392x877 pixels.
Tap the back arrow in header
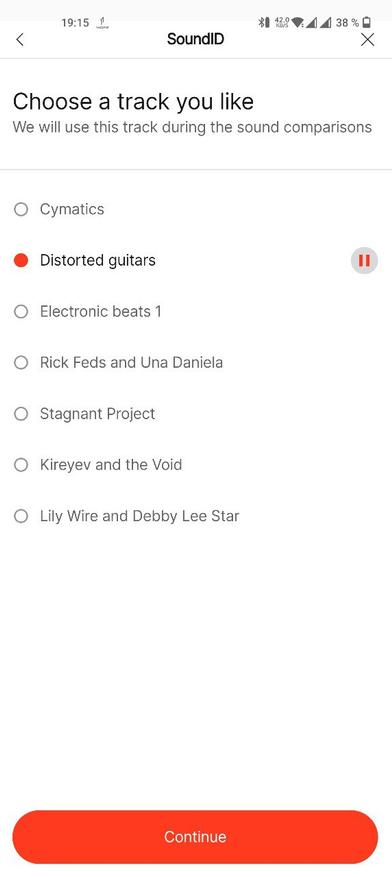point(20,39)
